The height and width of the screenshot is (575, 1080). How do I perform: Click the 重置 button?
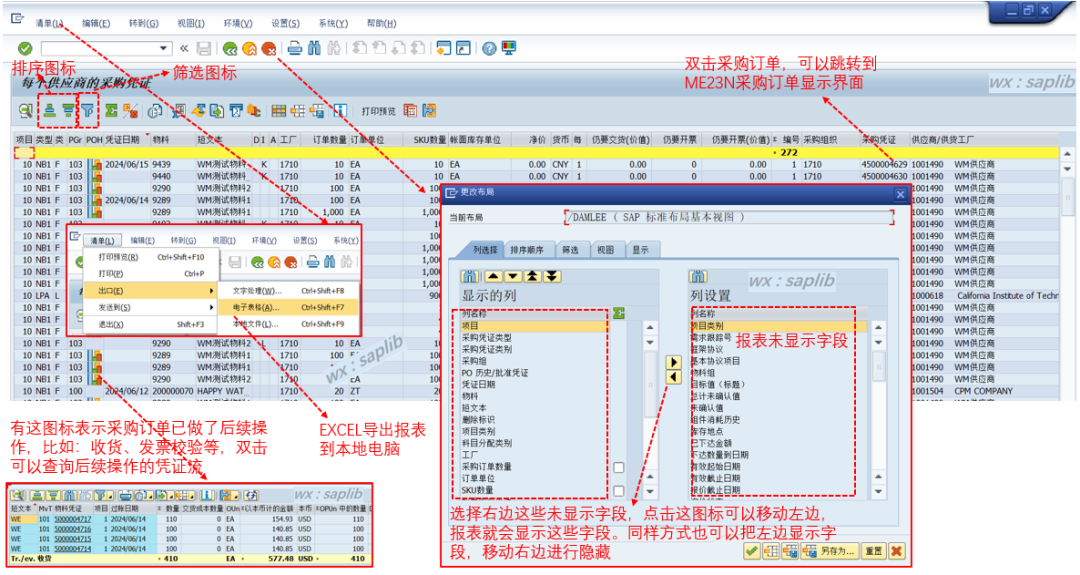[873, 551]
